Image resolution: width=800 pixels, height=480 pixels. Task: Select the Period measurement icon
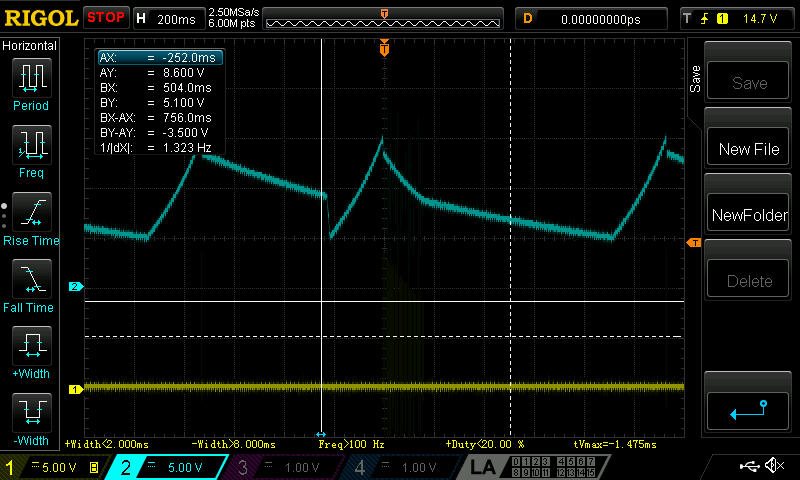[x=32, y=78]
